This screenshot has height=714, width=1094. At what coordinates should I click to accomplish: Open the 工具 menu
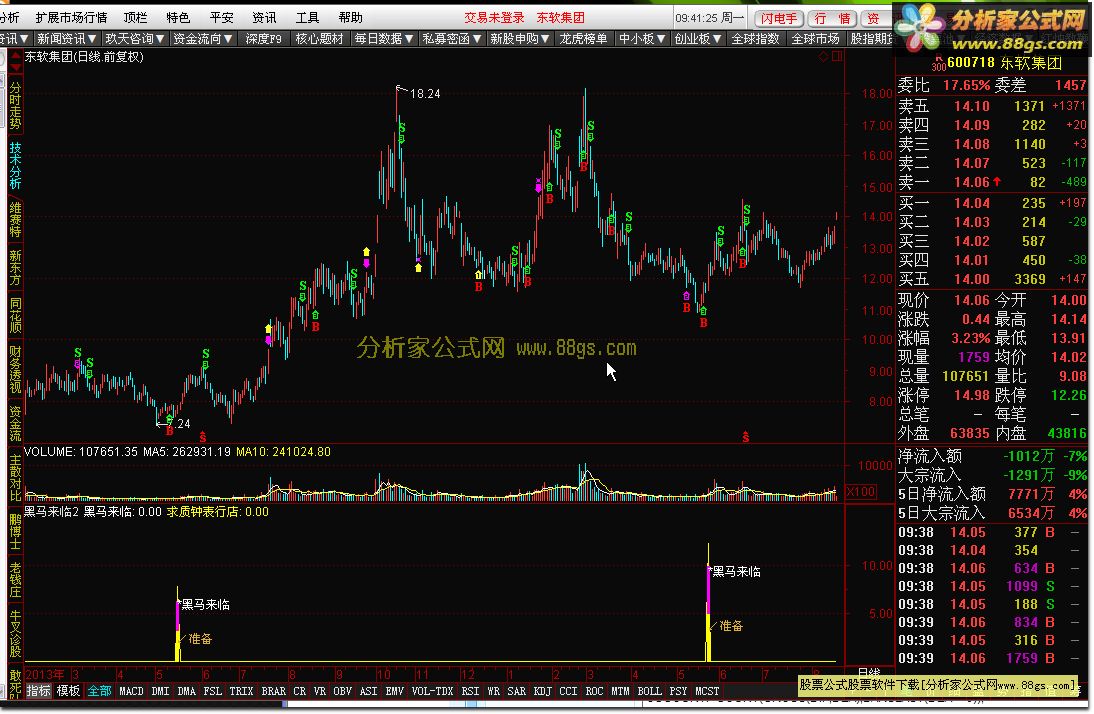point(307,17)
